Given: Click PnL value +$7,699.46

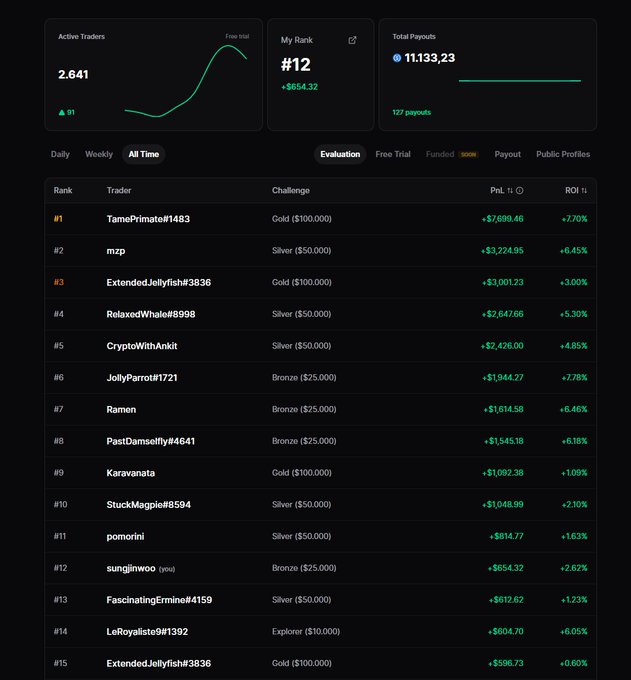Looking at the screenshot, I should [x=502, y=219].
